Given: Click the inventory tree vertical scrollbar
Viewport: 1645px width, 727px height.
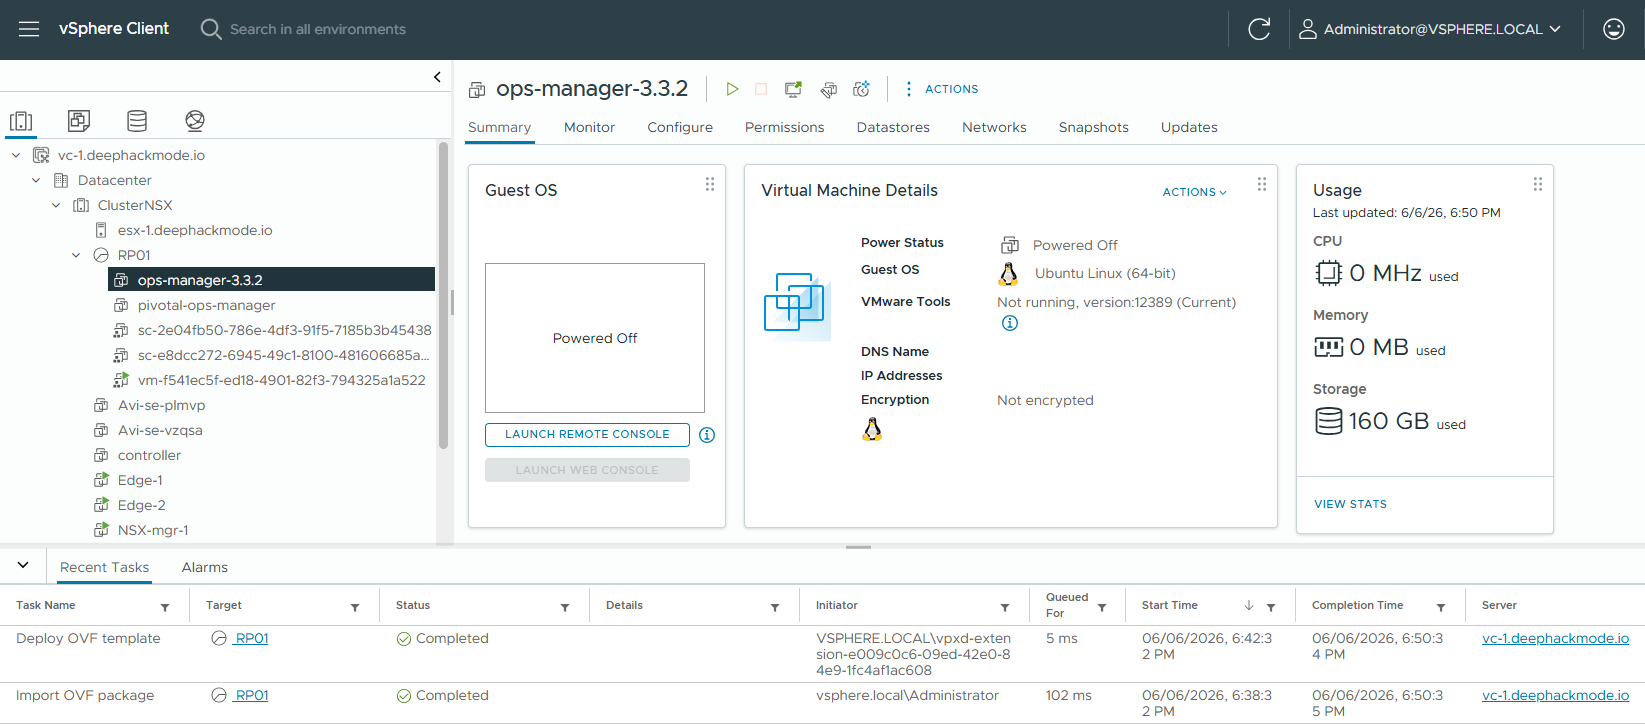Looking at the screenshot, I should [443, 295].
